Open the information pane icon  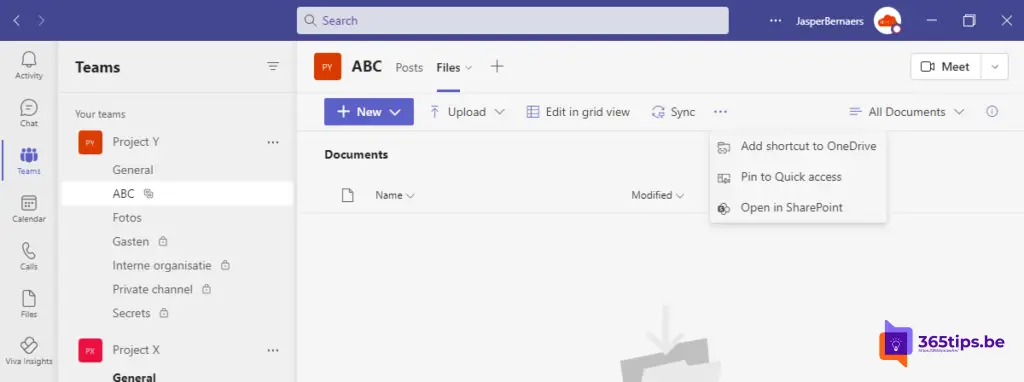pyautogui.click(x=992, y=112)
